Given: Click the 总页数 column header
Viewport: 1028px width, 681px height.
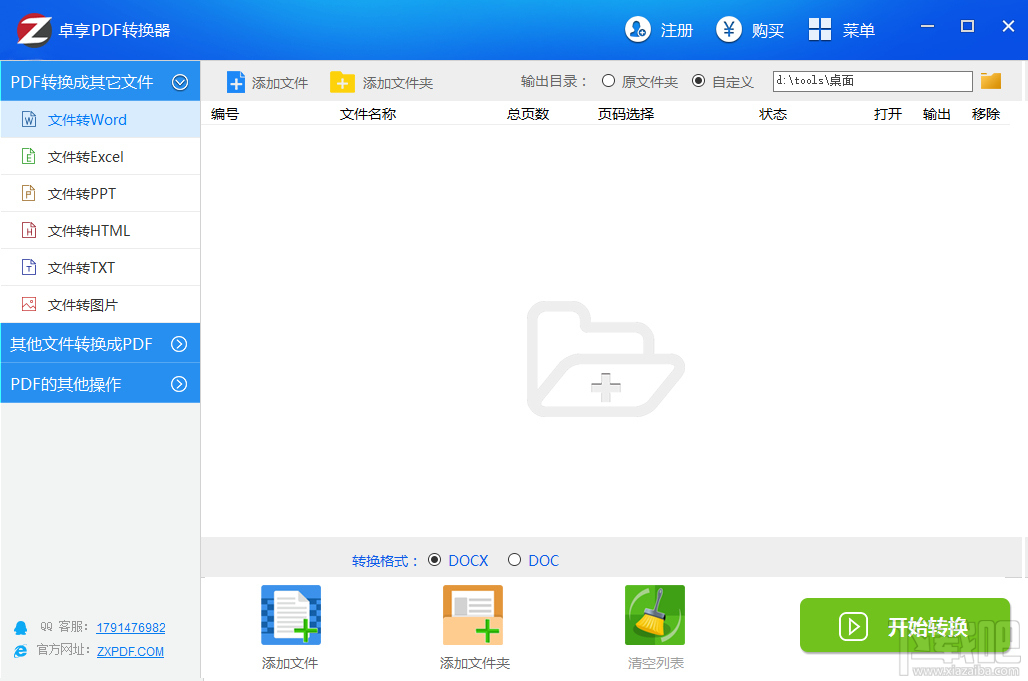Looking at the screenshot, I should tap(528, 114).
